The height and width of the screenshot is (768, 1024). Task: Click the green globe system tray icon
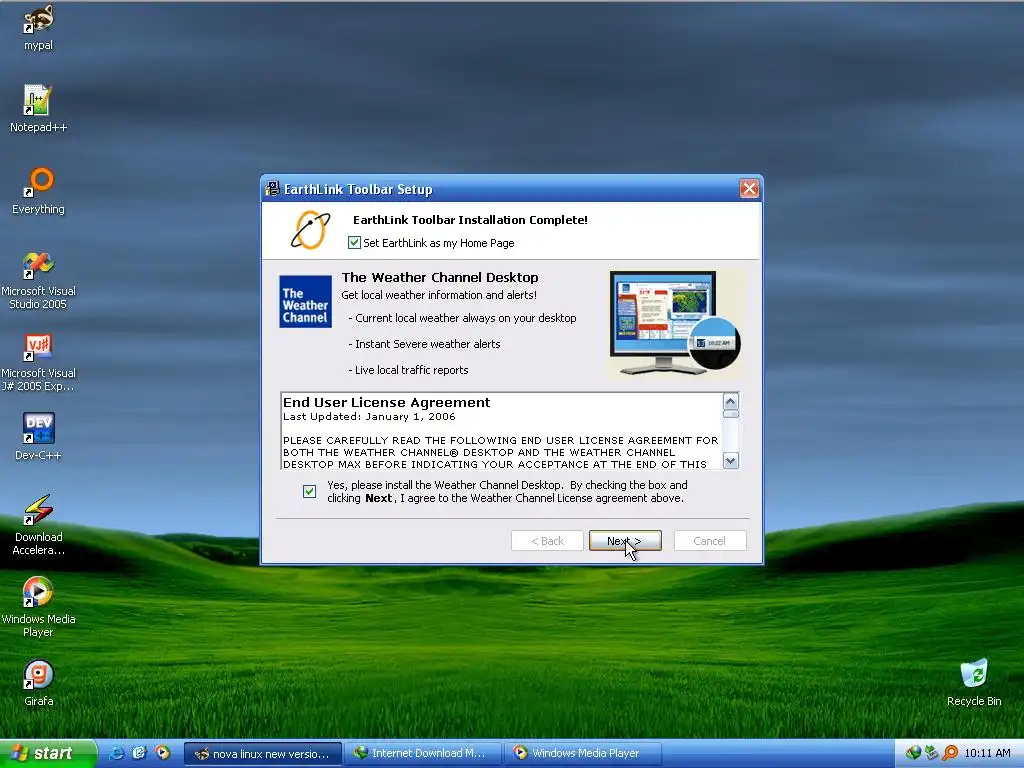pyautogui.click(x=913, y=753)
